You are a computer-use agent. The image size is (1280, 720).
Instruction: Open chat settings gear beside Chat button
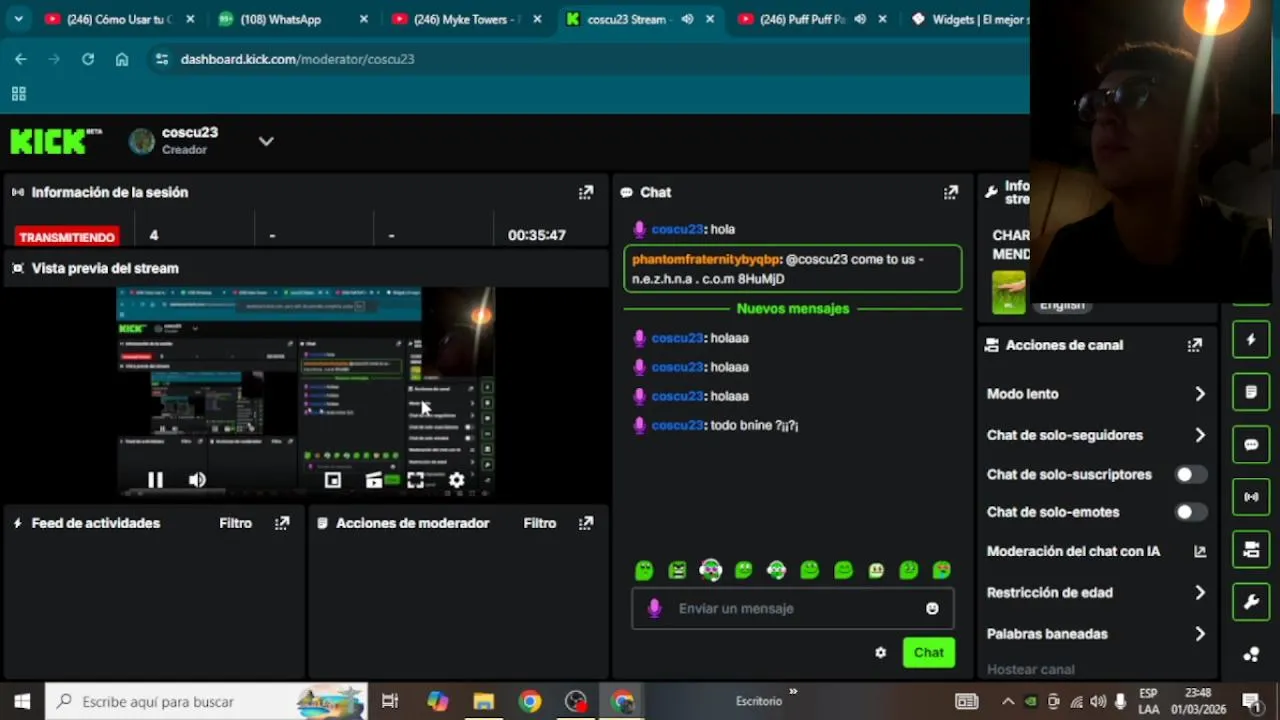[x=880, y=652]
